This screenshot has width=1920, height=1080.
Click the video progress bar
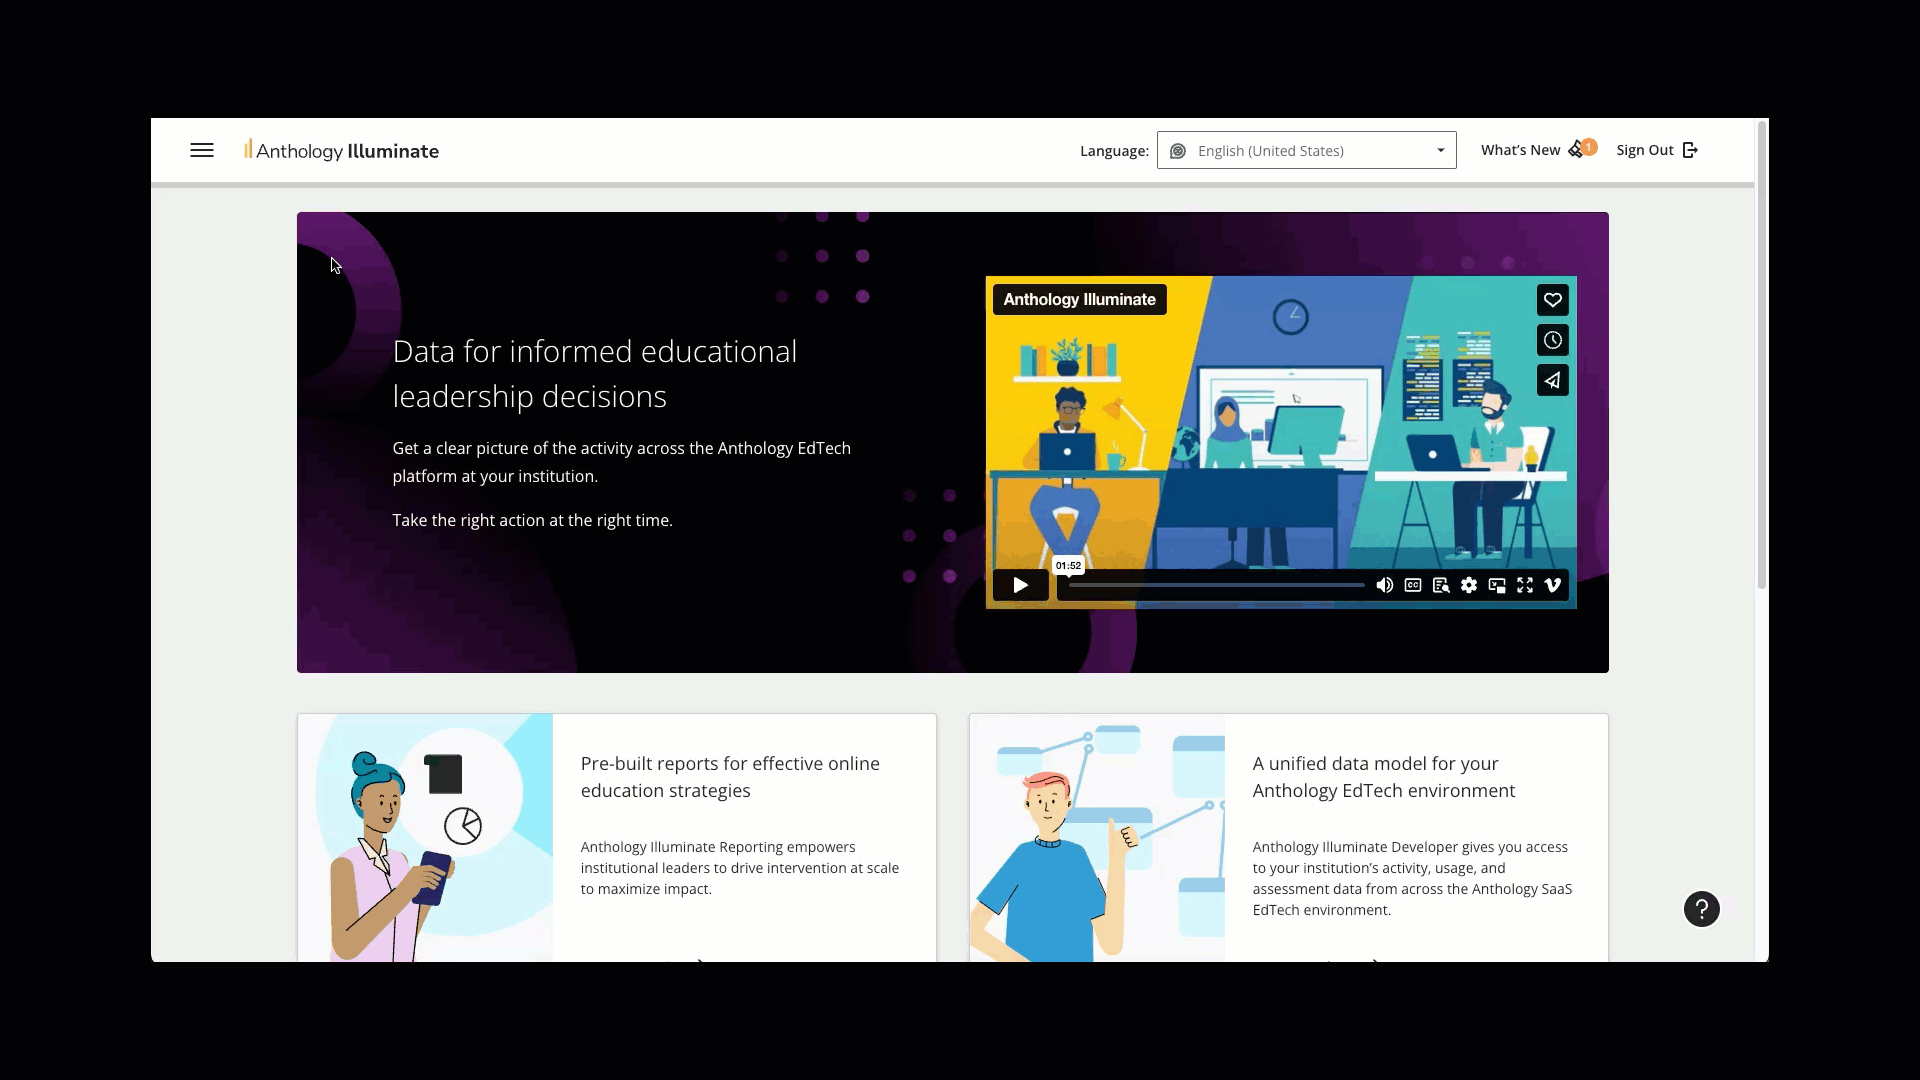pyautogui.click(x=1215, y=585)
